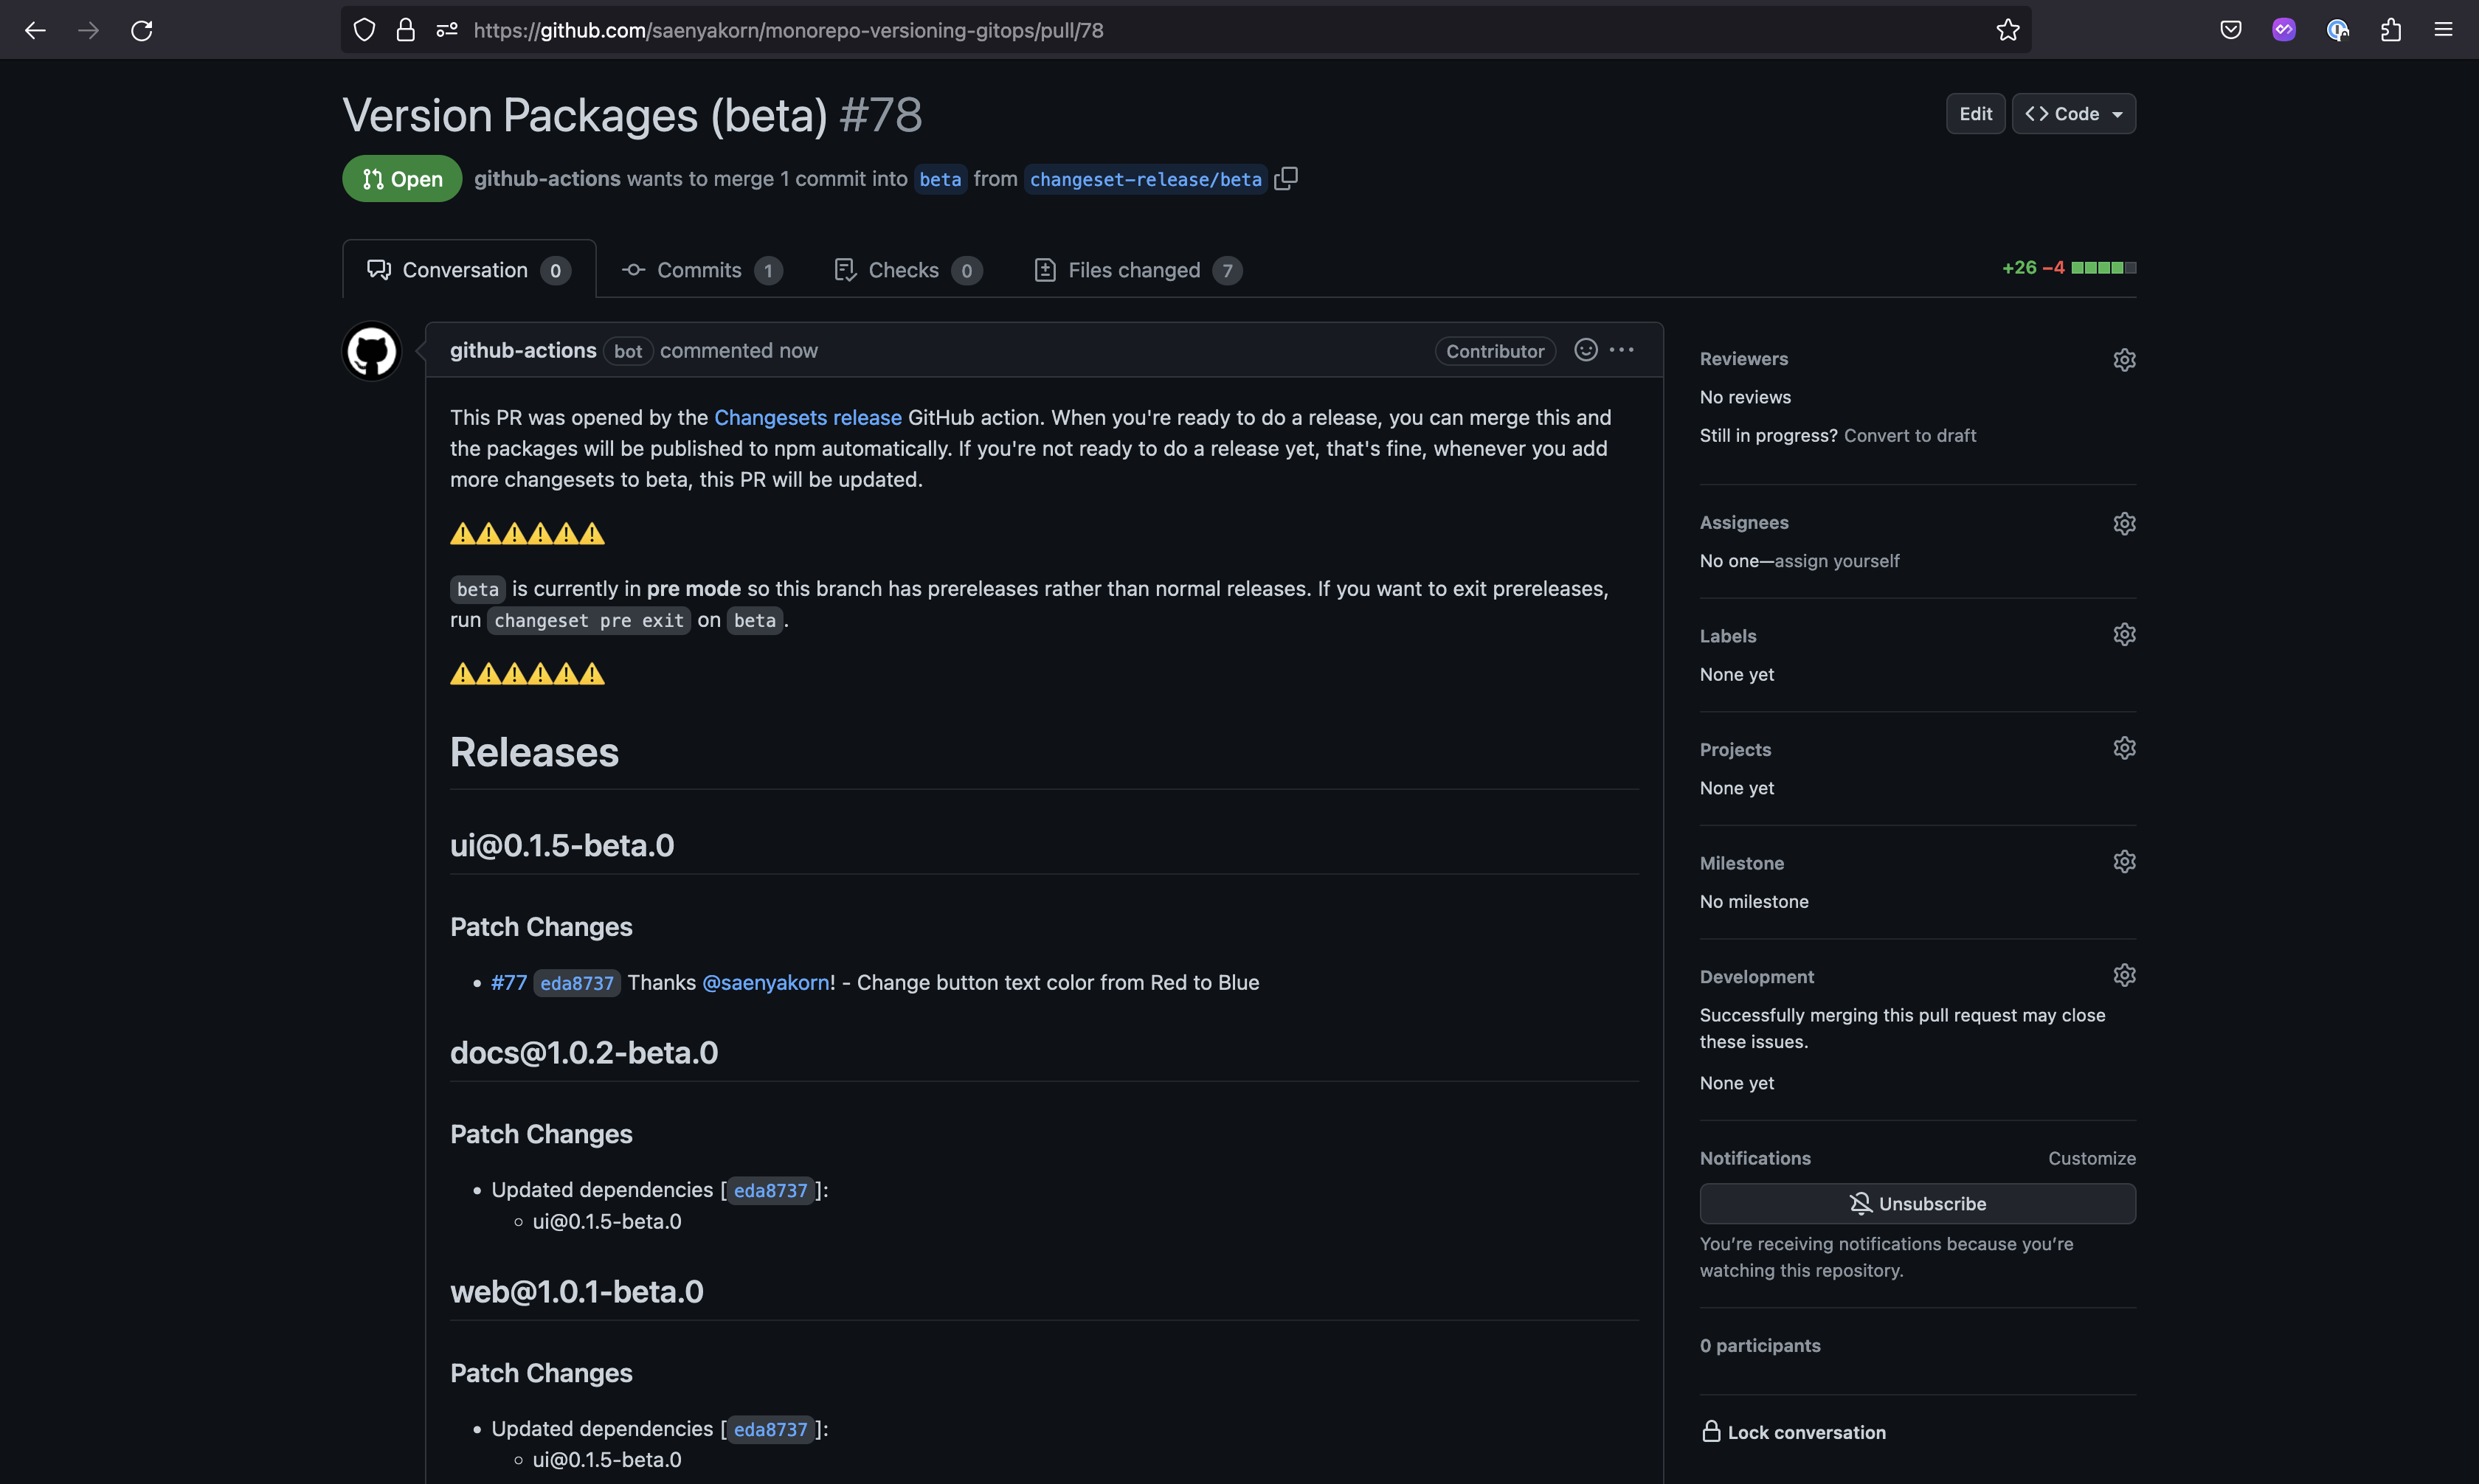The image size is (2479, 1484).
Task: Open changeset-release/beta branch link
Action: 1145,179
